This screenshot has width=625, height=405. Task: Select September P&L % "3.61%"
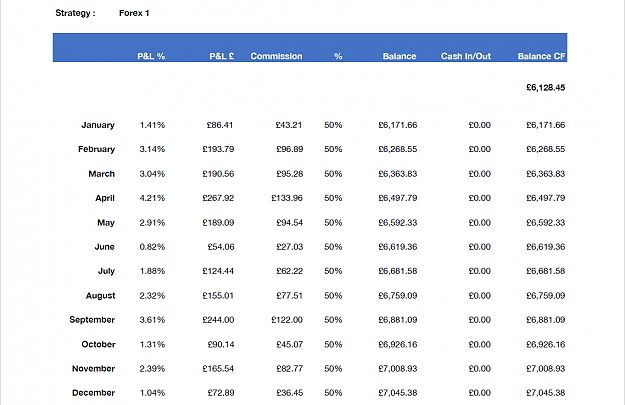[x=152, y=320]
